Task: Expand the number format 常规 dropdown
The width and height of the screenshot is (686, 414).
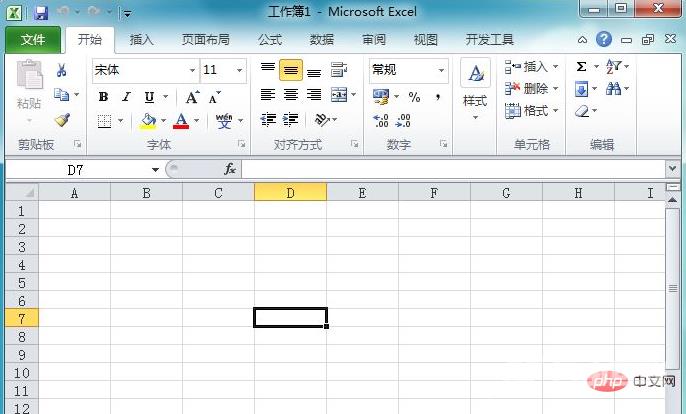Action: 441,70
